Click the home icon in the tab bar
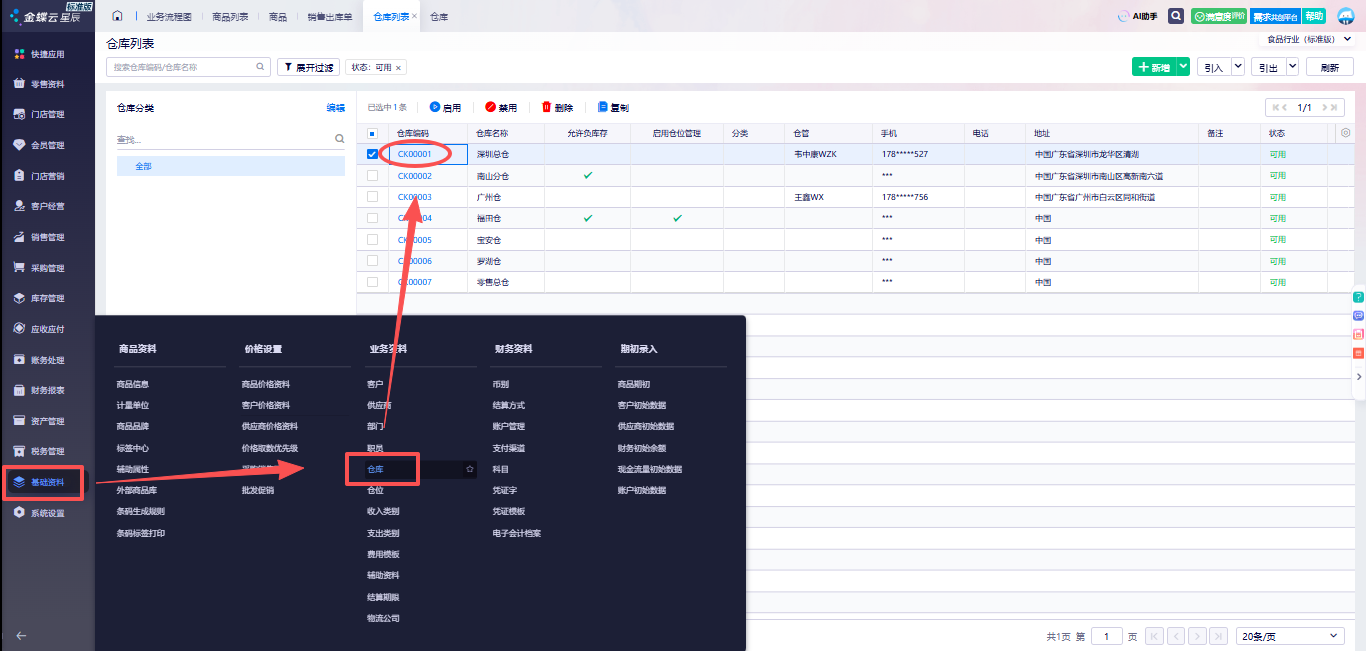Screen dimensions: 1366x651 coord(117,16)
